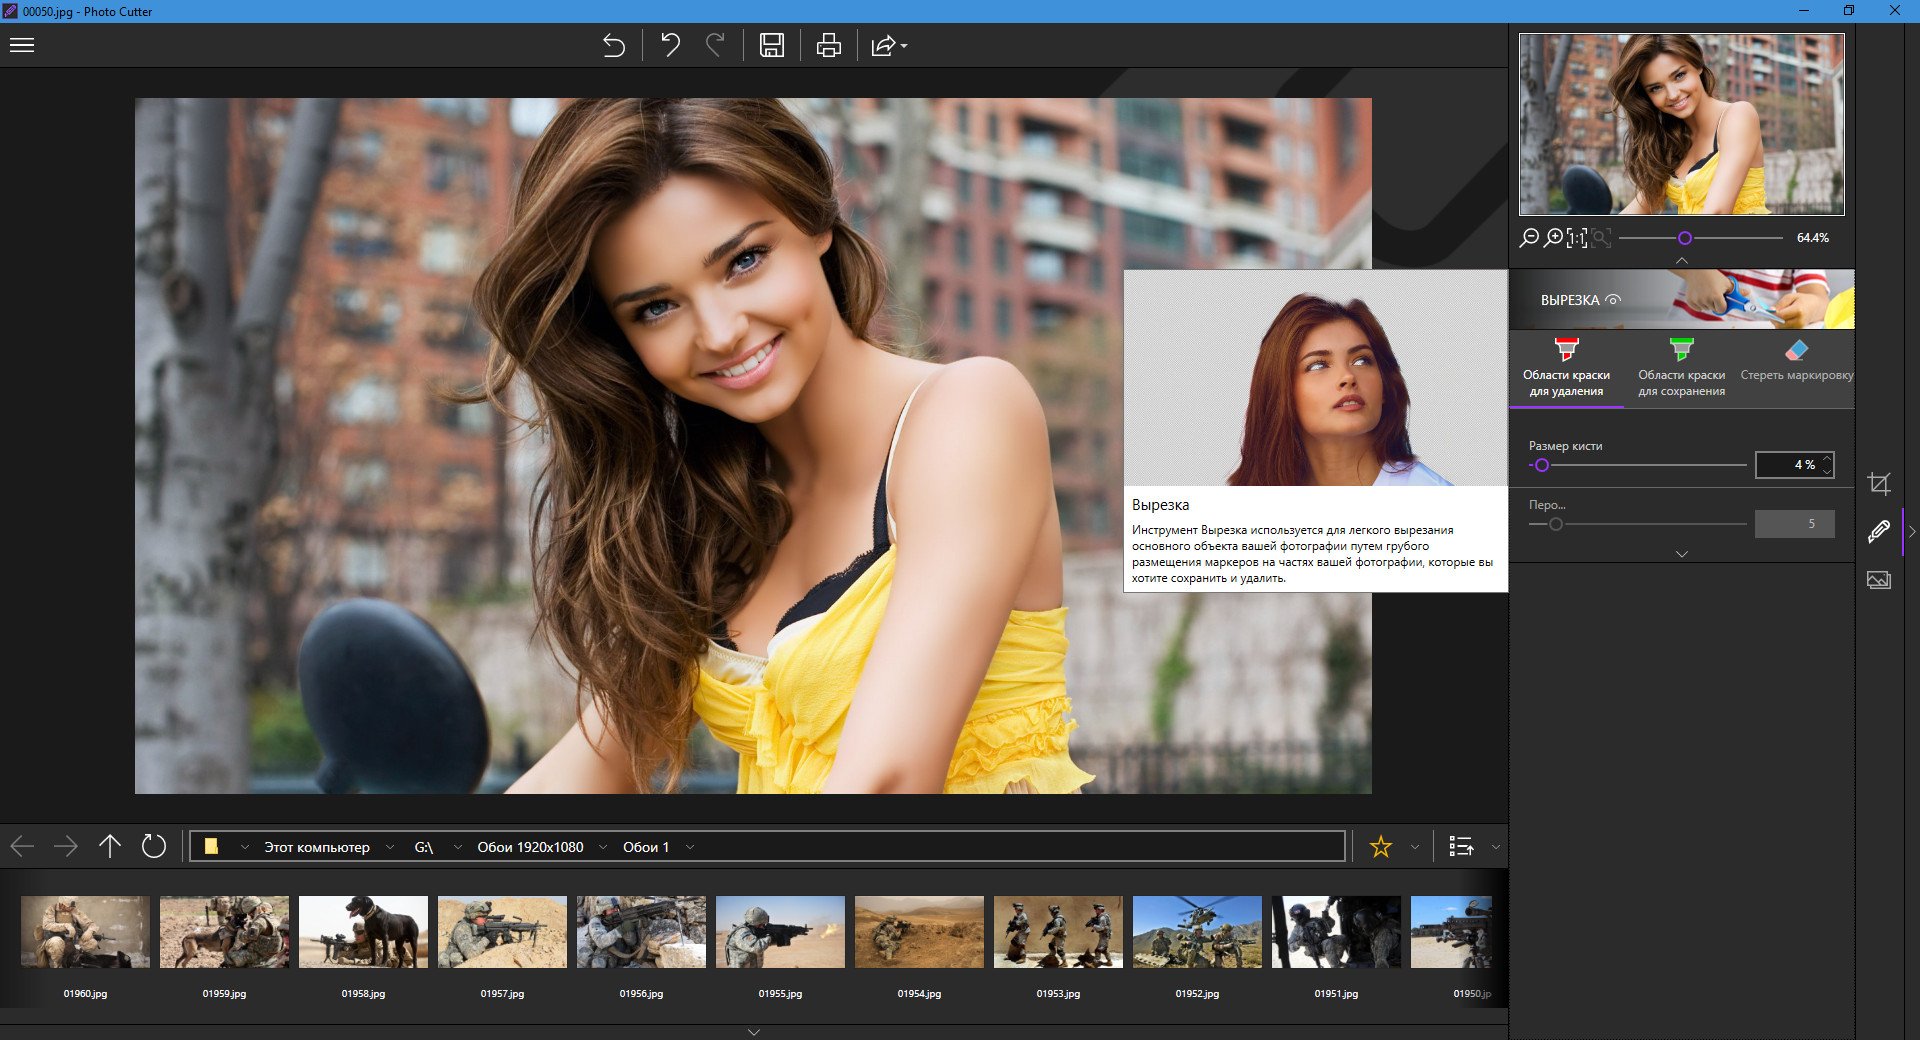Open the hamburger menu
The height and width of the screenshot is (1040, 1920).
(x=22, y=45)
